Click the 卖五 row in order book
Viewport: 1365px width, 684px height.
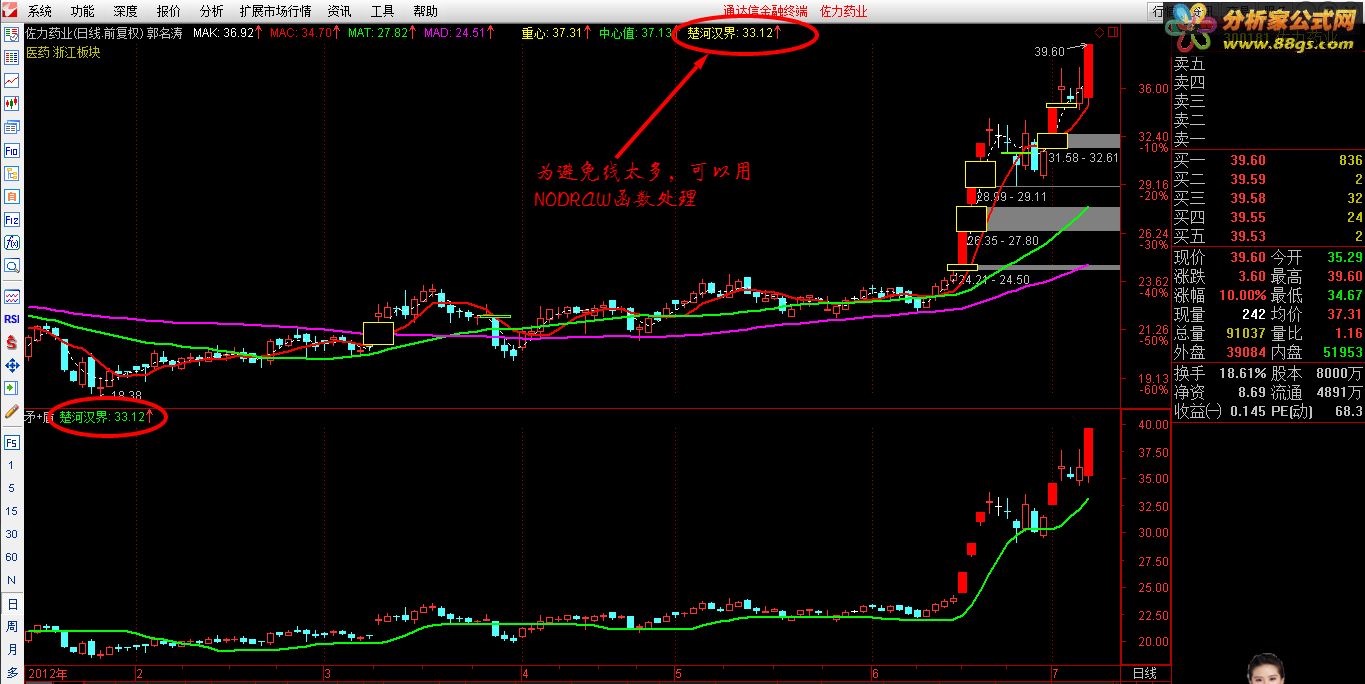pos(1267,64)
